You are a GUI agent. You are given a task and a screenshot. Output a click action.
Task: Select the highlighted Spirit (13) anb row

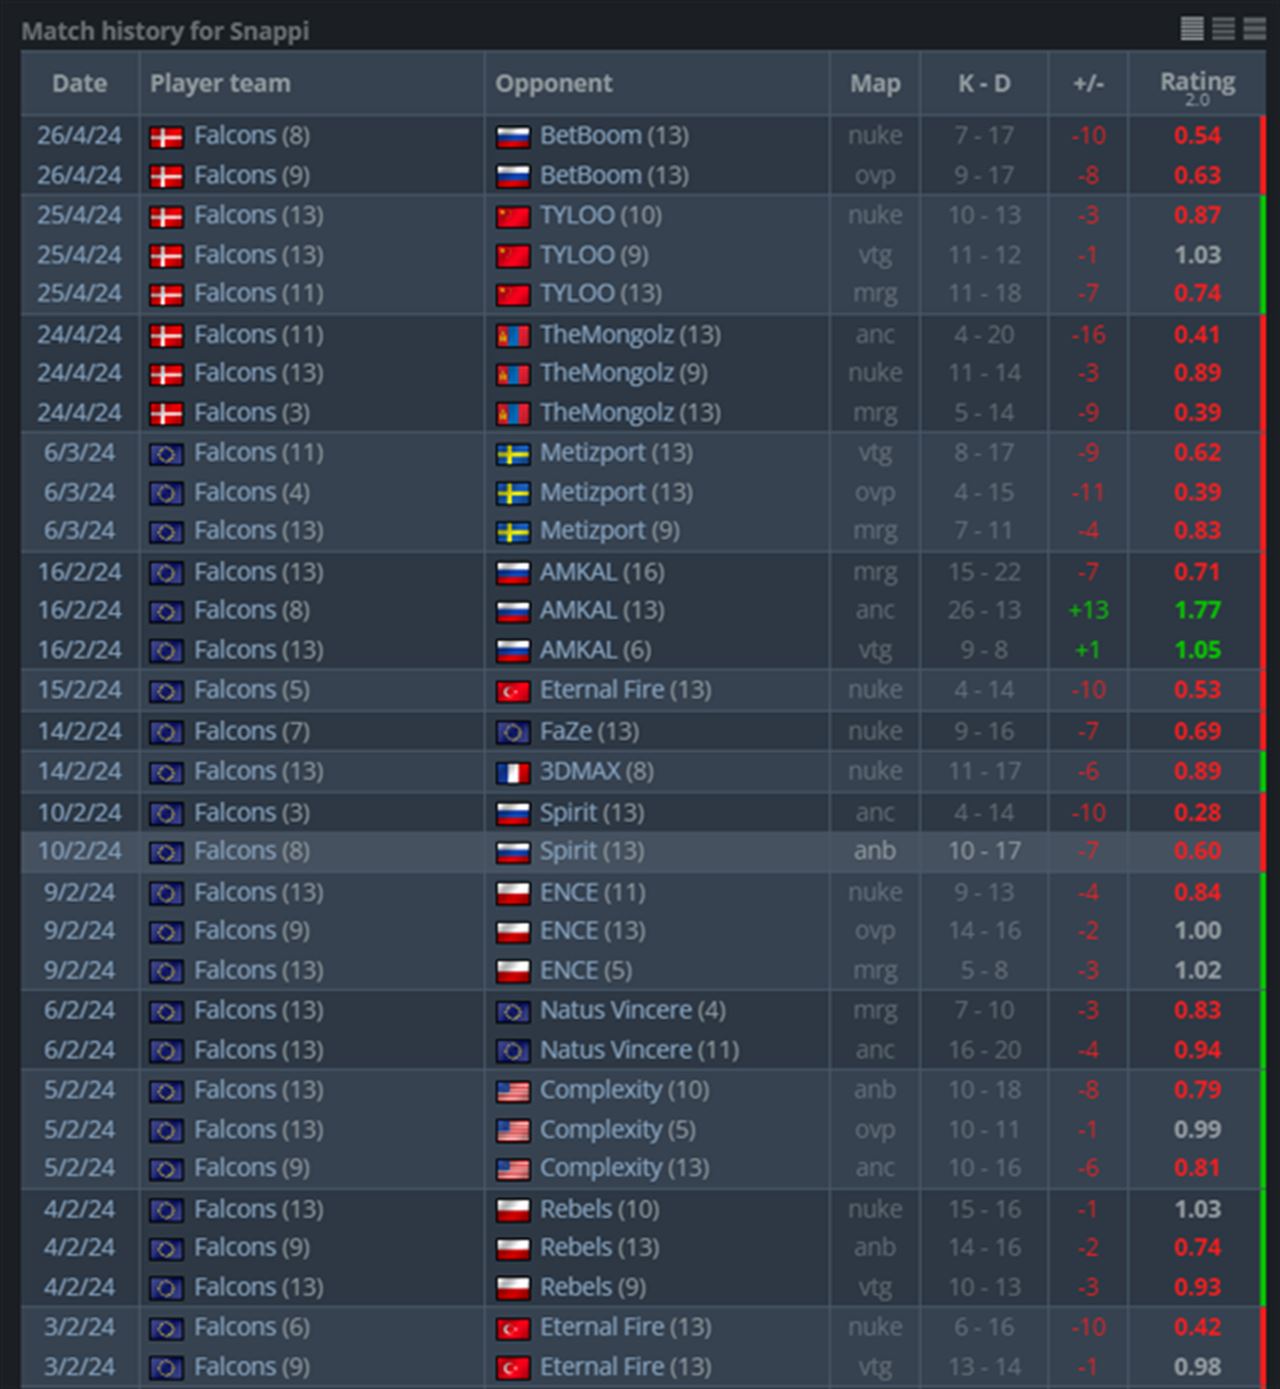(x=642, y=851)
